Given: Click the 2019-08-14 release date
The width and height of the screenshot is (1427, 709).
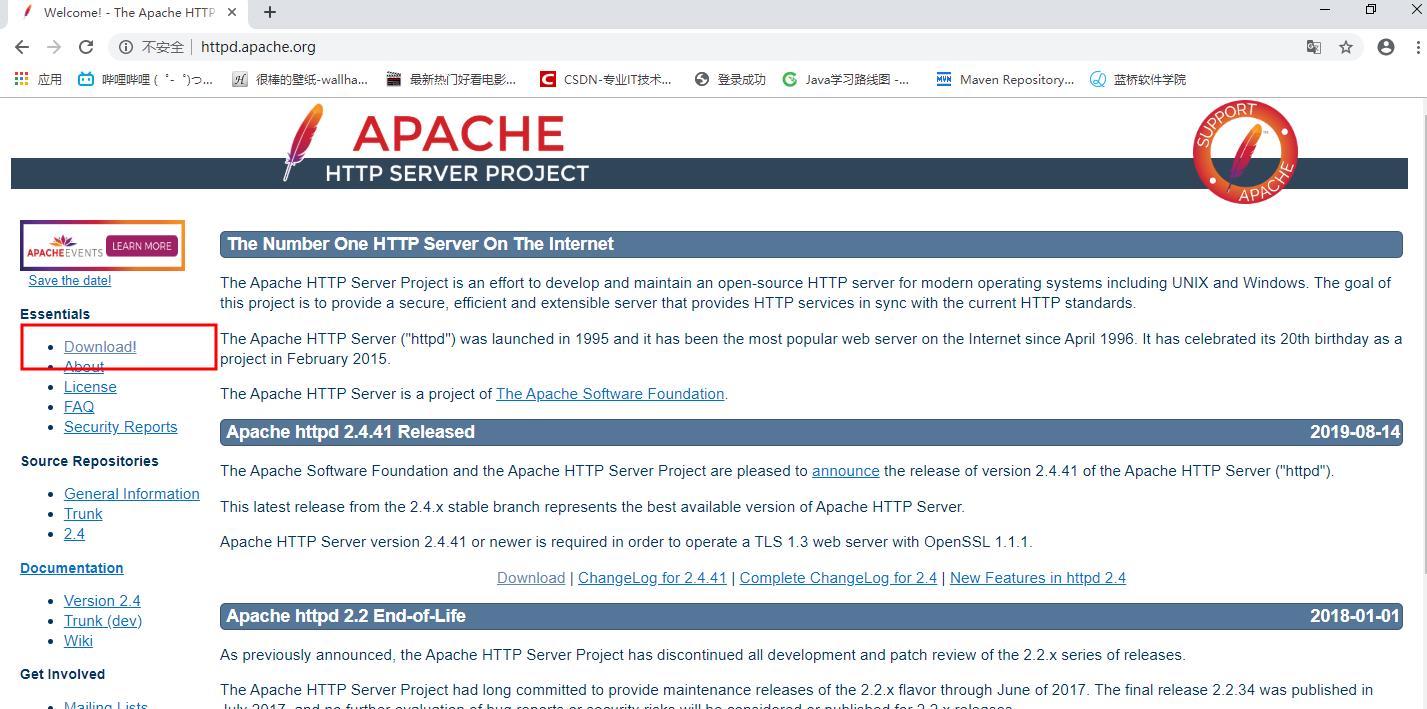Looking at the screenshot, I should 1355,432.
